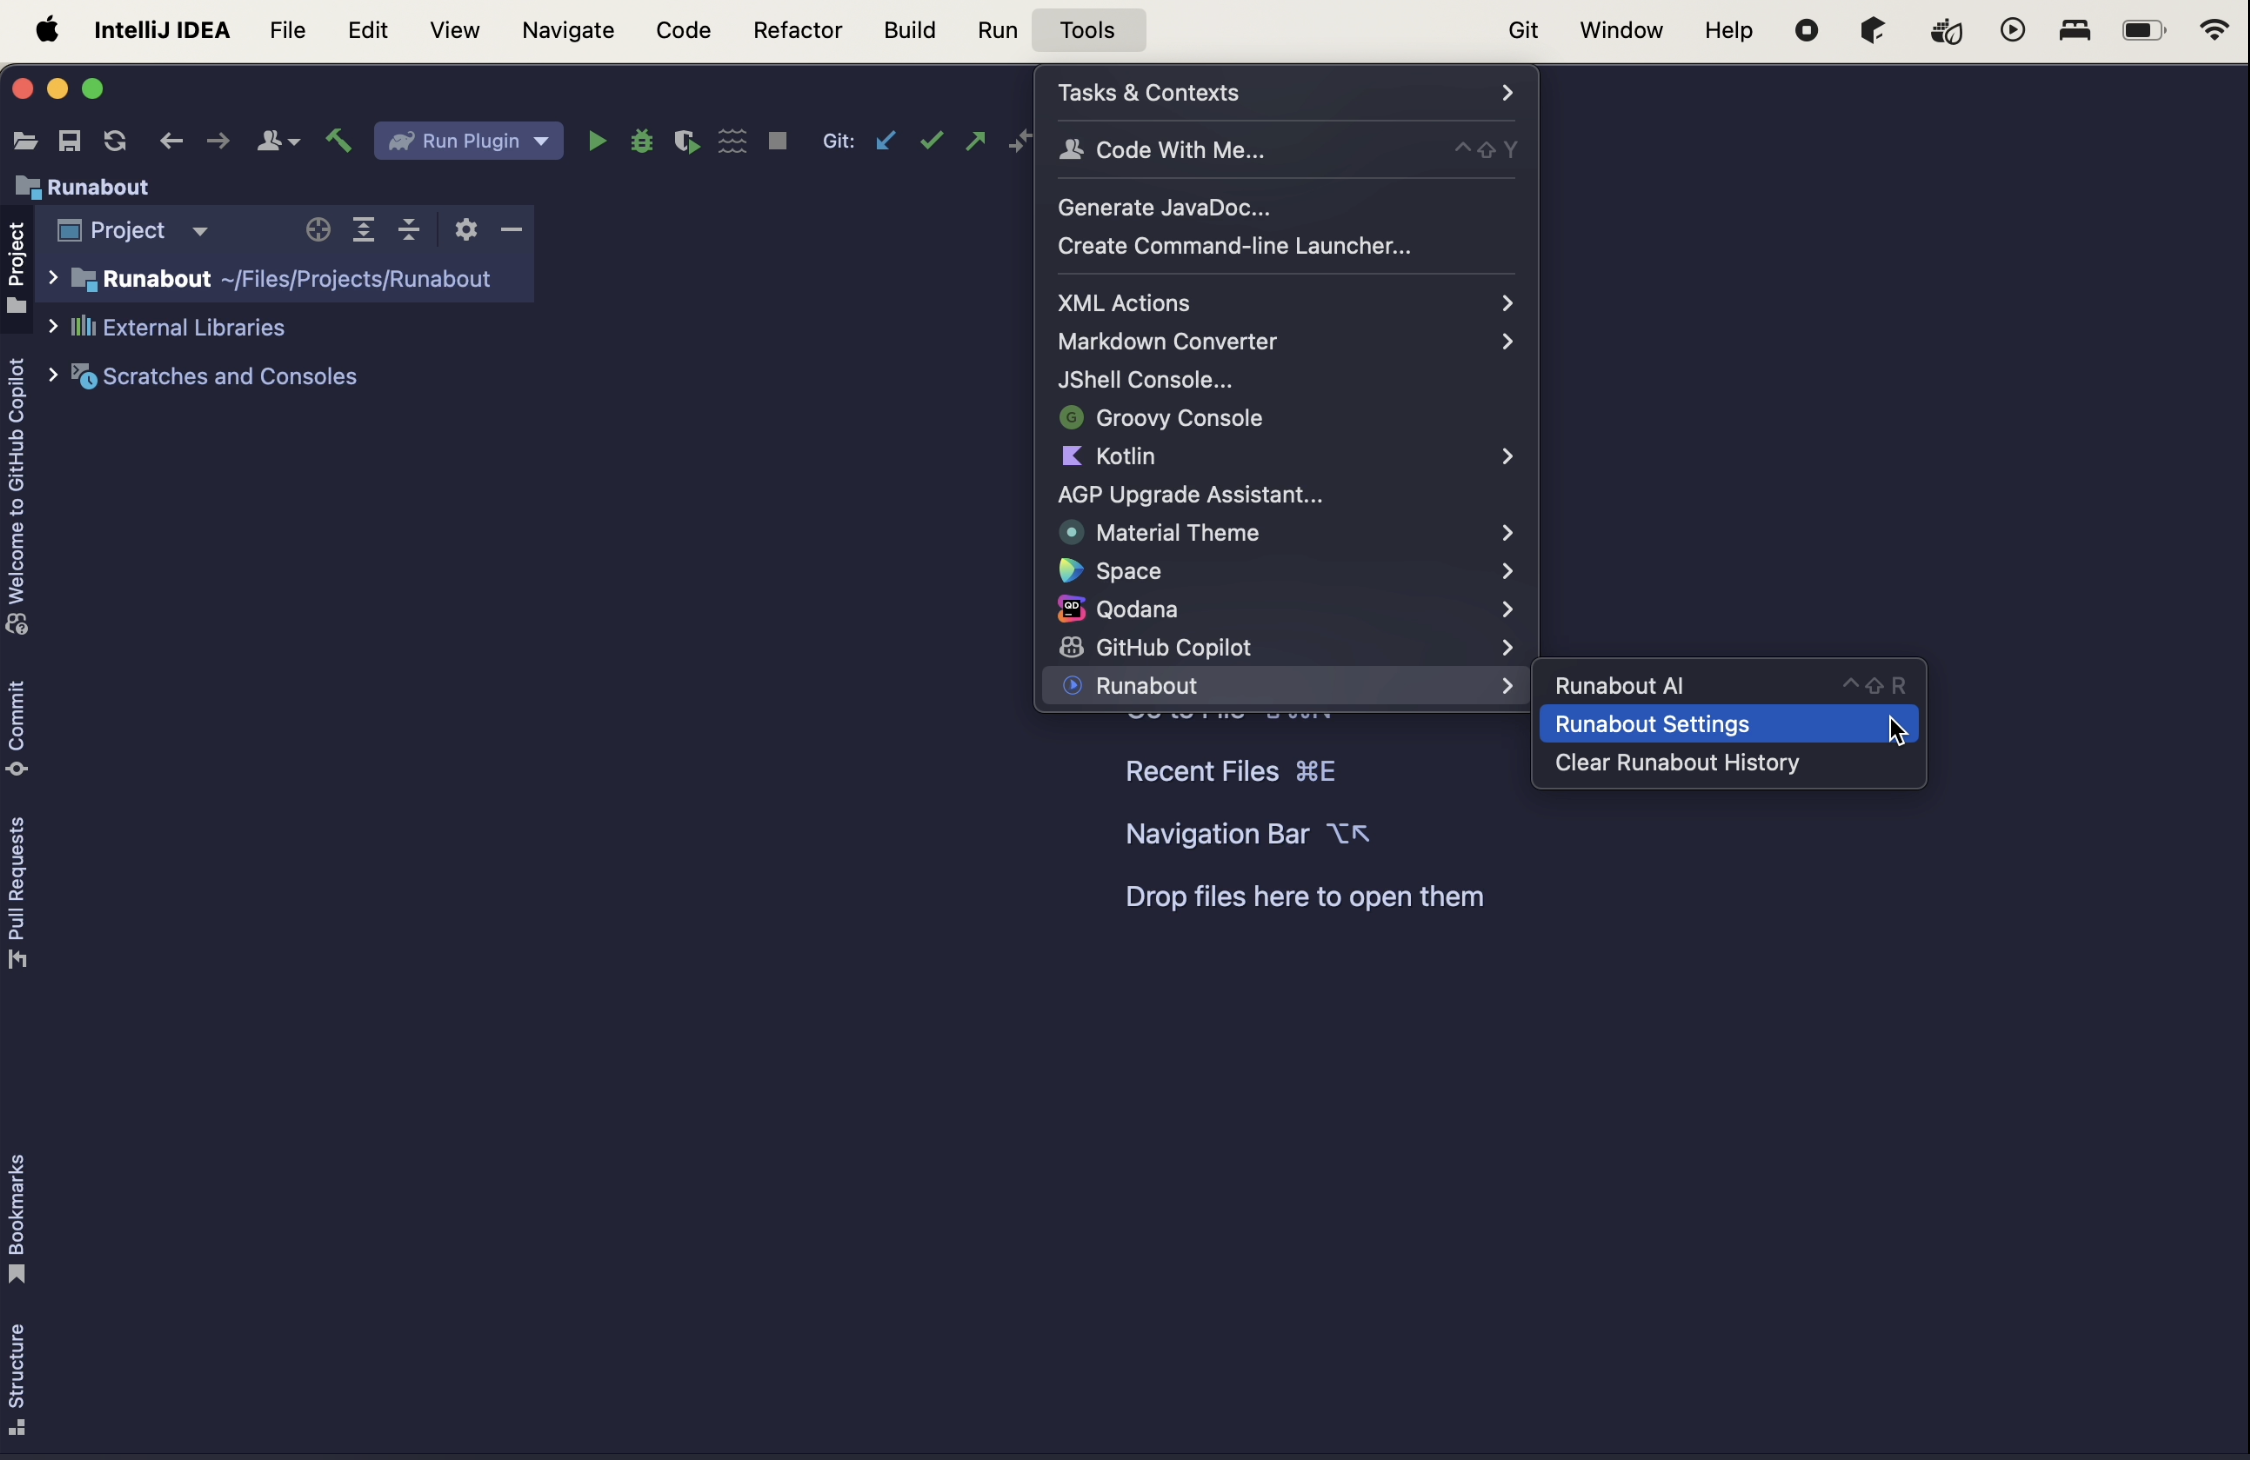The image size is (2250, 1460).
Task: Update project with the blue Git arrow
Action: coord(885,141)
